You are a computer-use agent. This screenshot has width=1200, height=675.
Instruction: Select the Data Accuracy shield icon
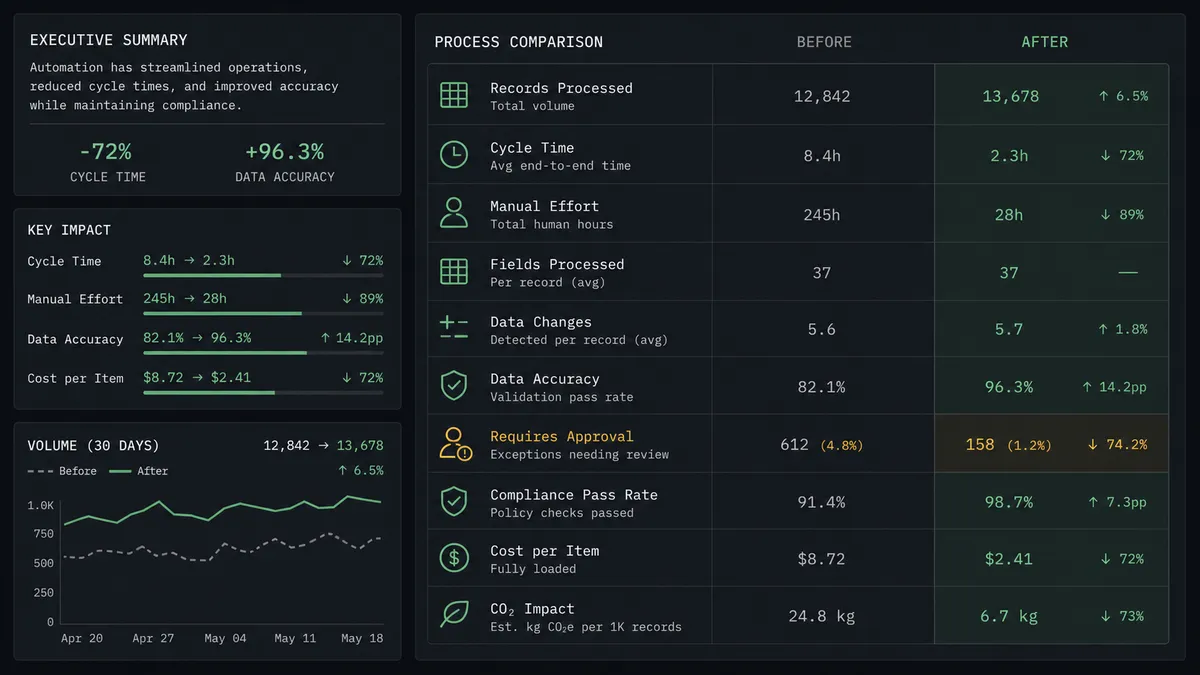[454, 386]
